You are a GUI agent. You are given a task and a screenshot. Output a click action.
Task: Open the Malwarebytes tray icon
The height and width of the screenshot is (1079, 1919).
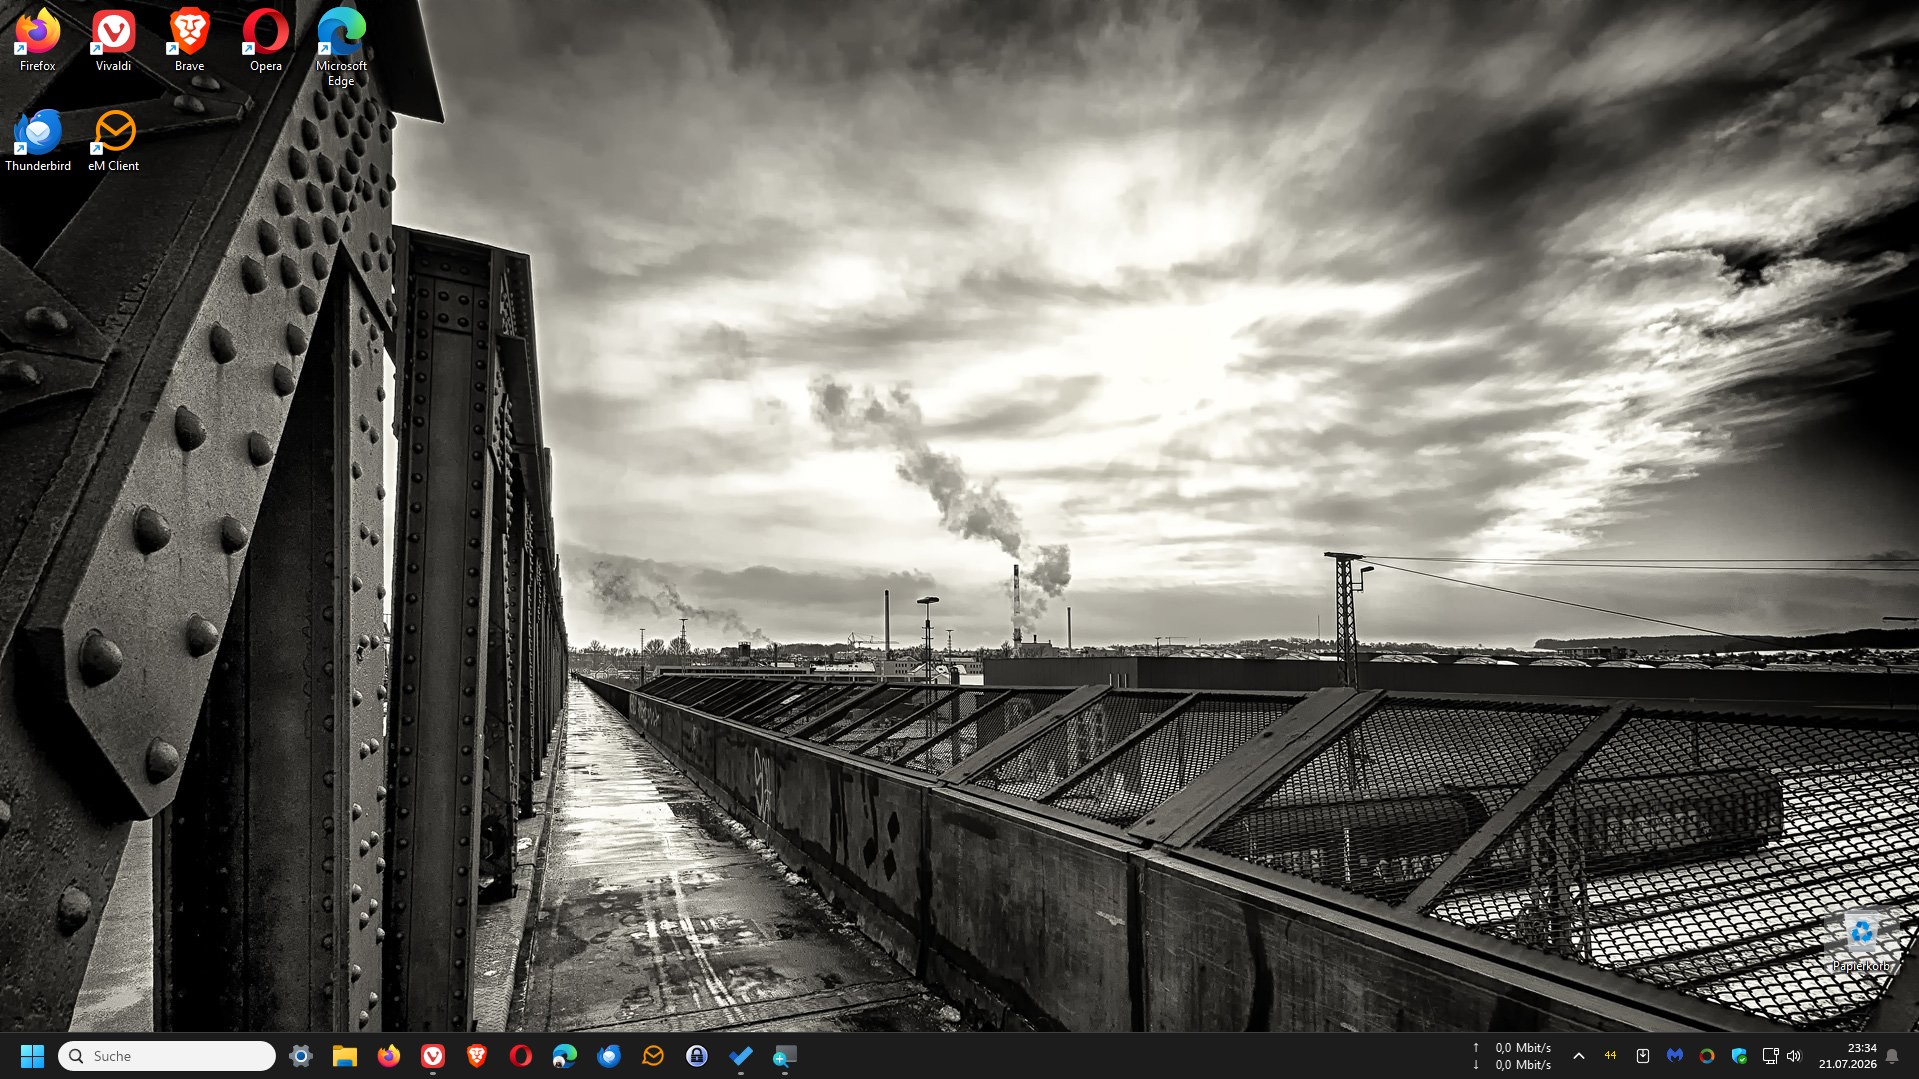pyautogui.click(x=1674, y=1056)
